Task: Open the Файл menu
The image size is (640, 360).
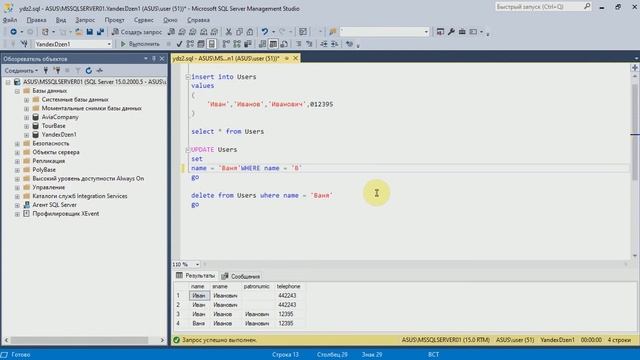Action: 10,20
